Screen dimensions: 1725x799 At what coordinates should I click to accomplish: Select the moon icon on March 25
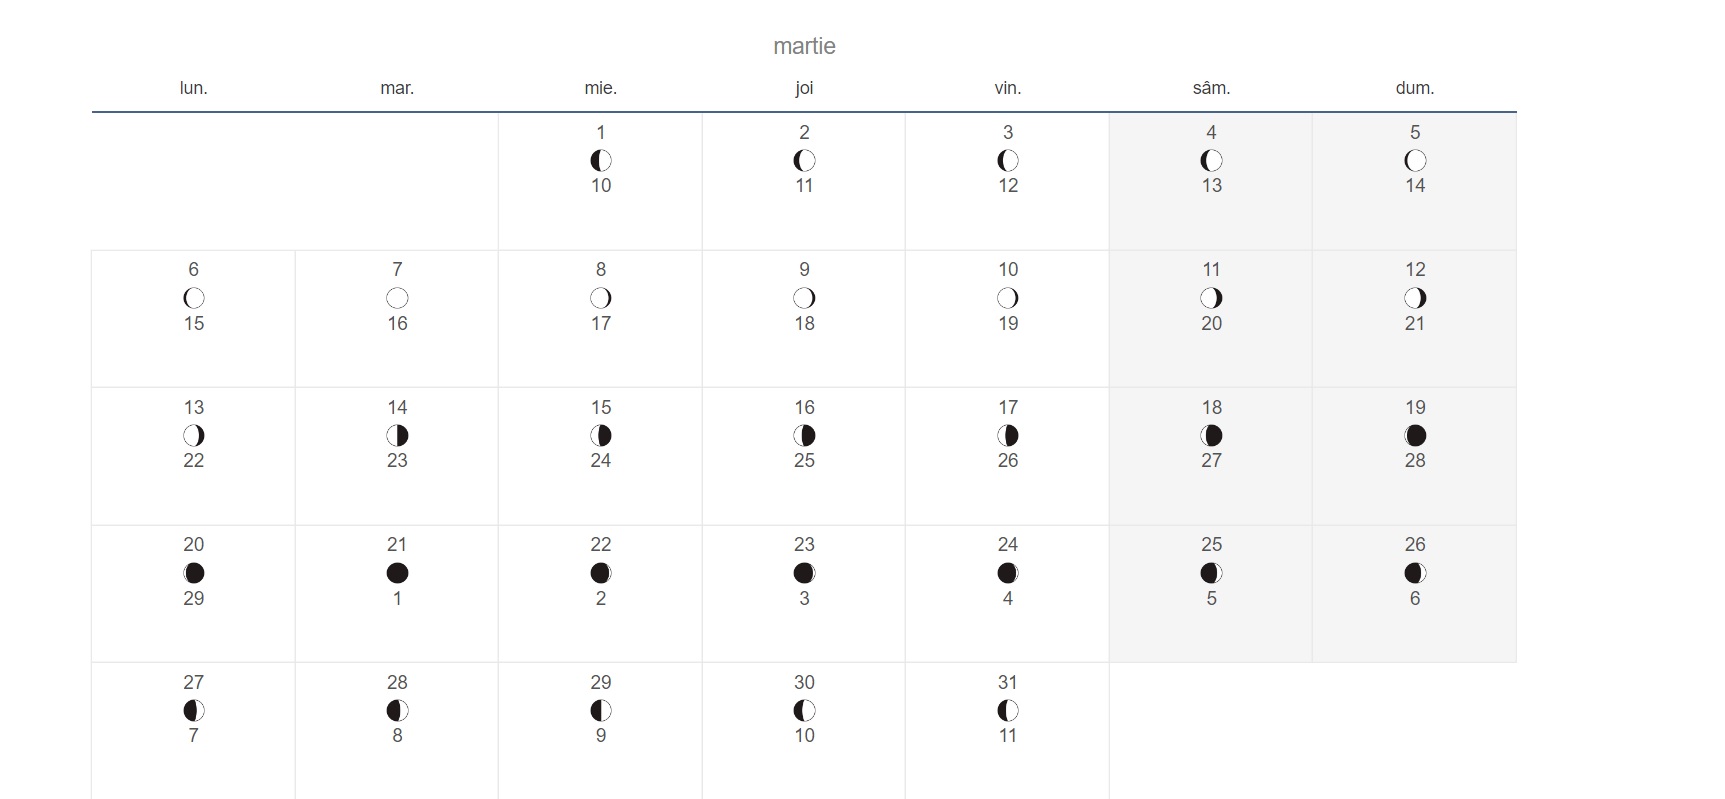(1211, 573)
